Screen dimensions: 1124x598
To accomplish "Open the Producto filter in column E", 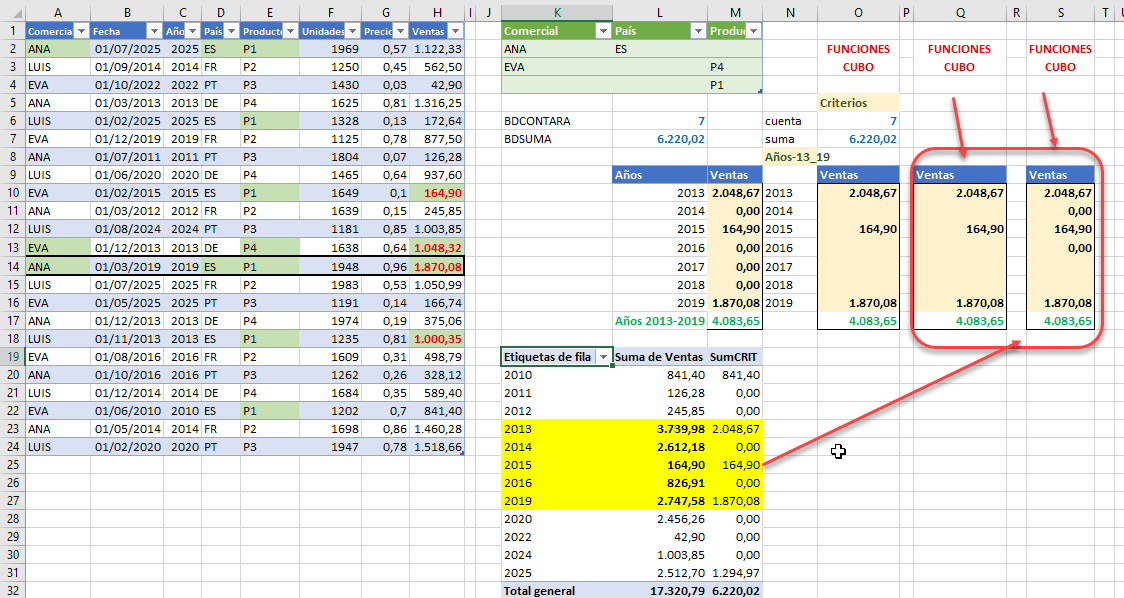I will (288, 31).
